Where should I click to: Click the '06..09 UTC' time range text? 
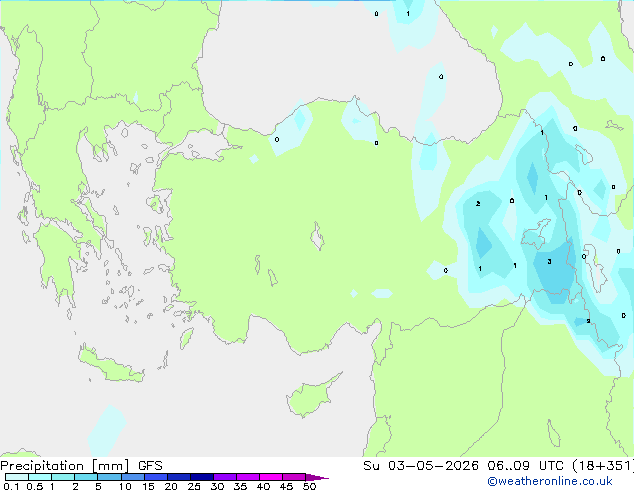[x=525, y=466]
